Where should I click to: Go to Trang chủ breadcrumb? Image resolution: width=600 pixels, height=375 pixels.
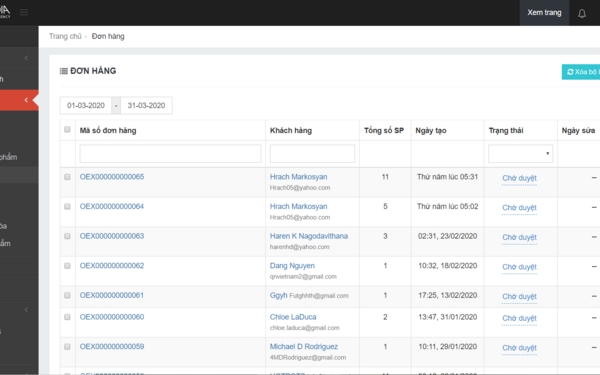[65, 36]
